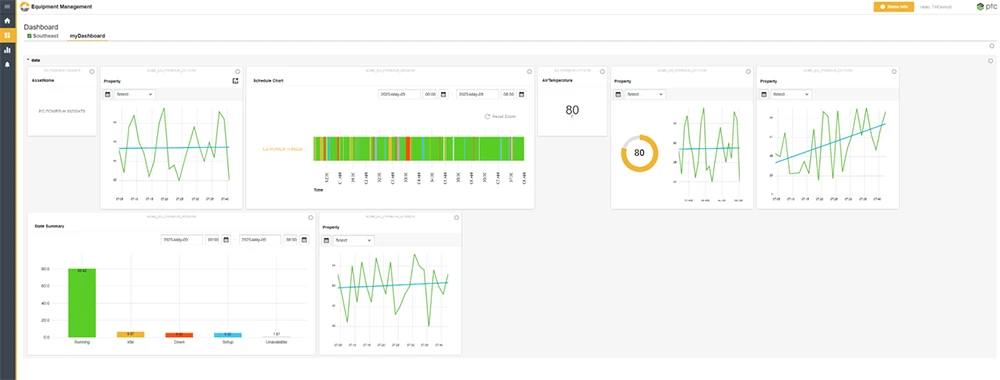Open calendar icon in bottom Property widget
Viewport: 1000px width, 380px height.
(327, 240)
